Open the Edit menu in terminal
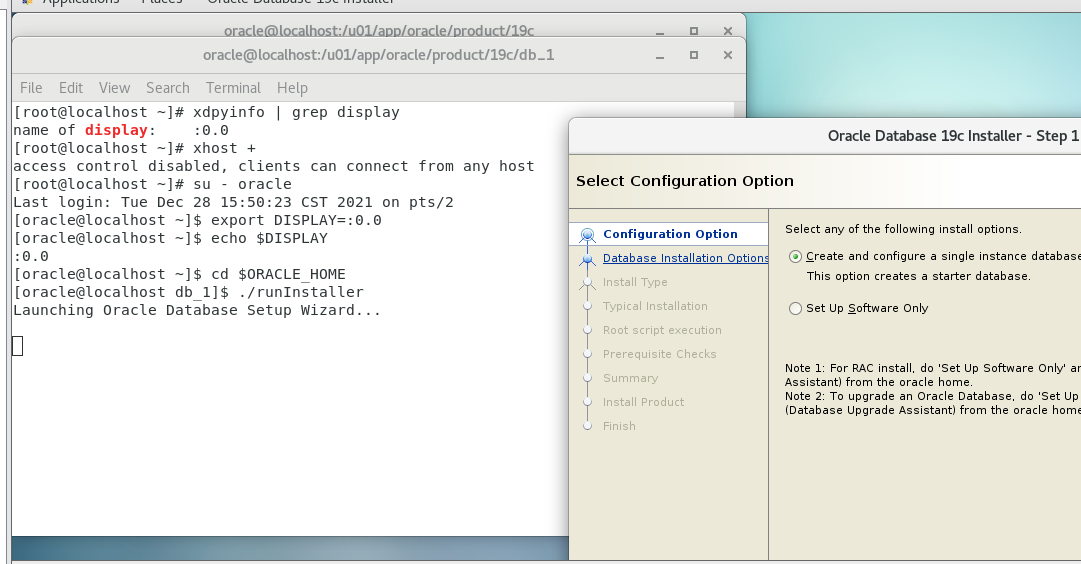This screenshot has width=1081, height=564. pyautogui.click(x=70, y=88)
